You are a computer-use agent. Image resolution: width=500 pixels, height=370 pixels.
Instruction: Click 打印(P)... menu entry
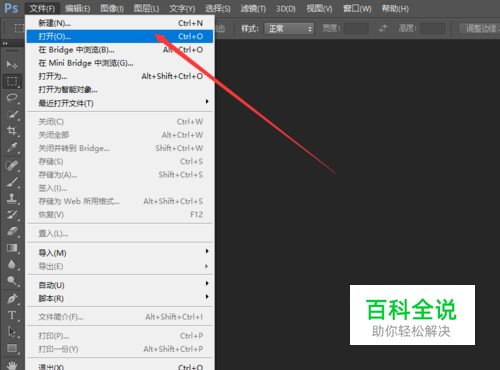tap(120, 336)
